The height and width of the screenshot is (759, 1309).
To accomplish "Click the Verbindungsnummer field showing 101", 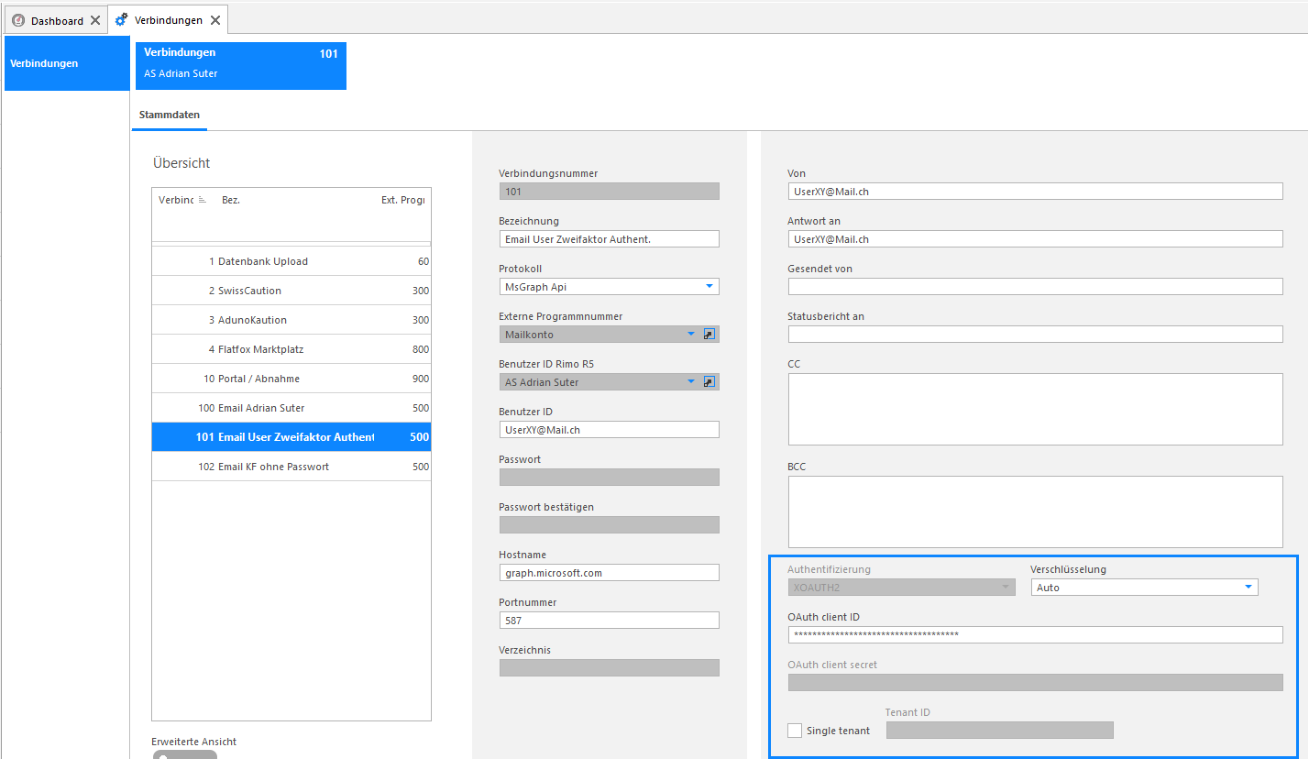I will coord(609,191).
